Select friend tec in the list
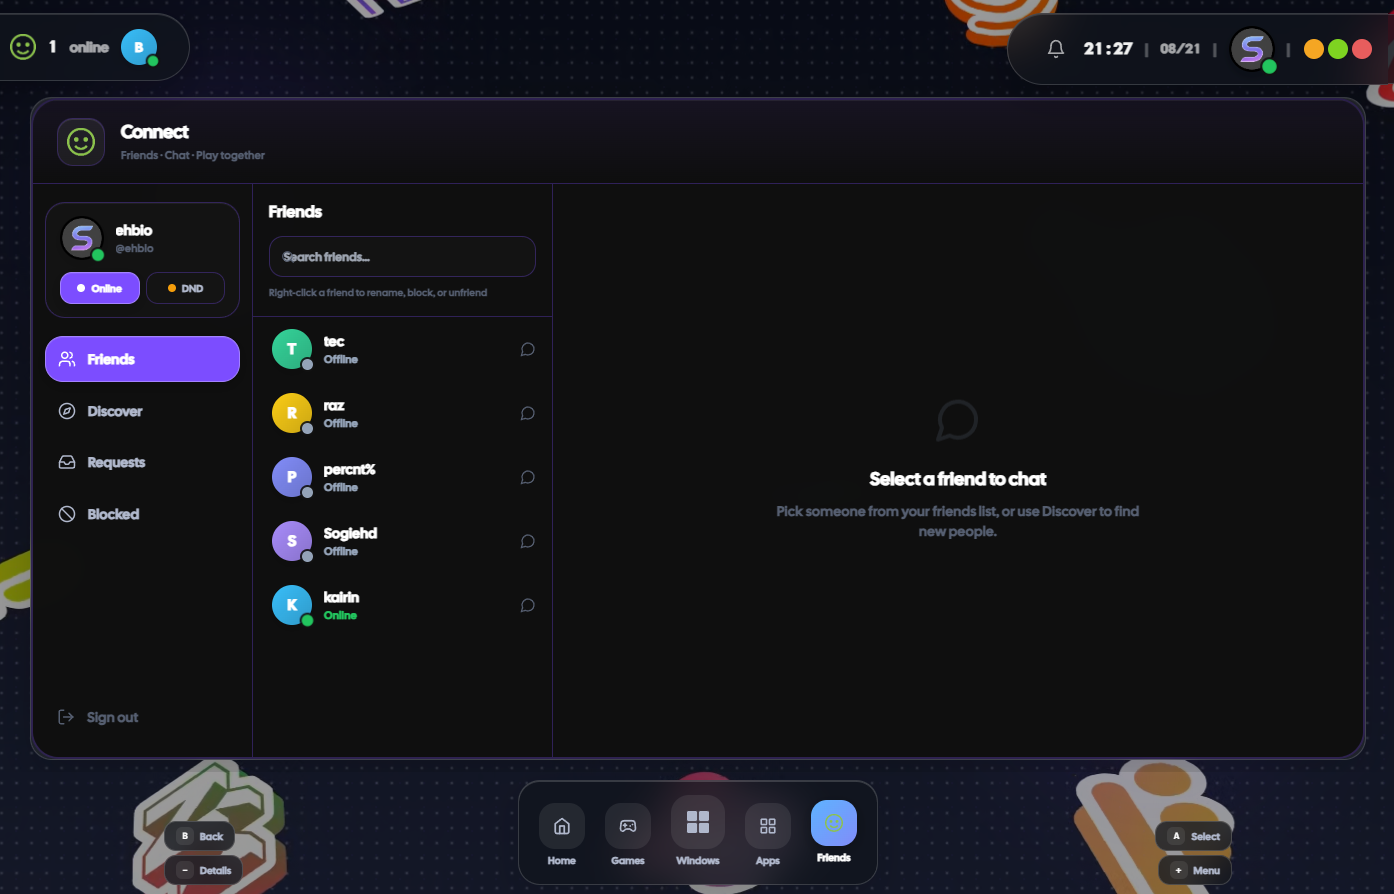Image resolution: width=1394 pixels, height=894 pixels. [x=403, y=350]
